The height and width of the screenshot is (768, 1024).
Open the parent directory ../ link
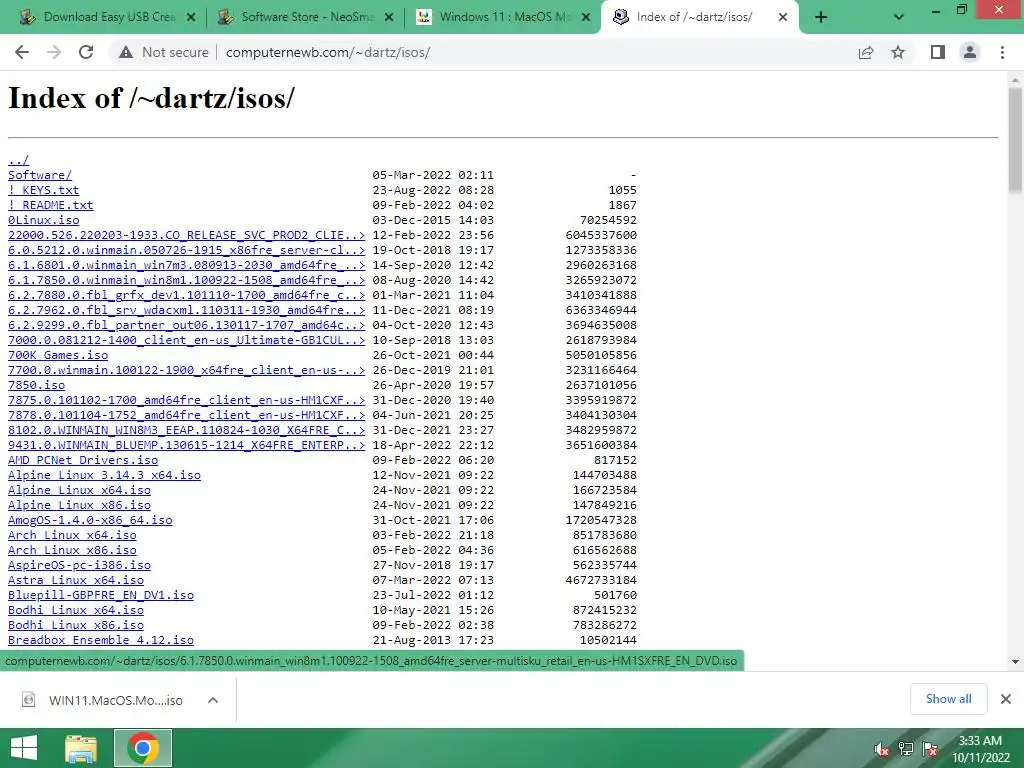click(x=18, y=160)
